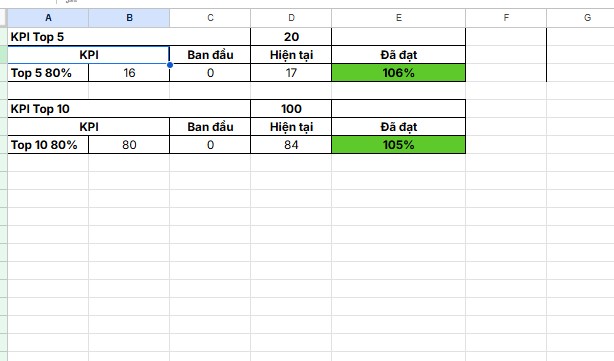The image size is (614, 361).
Task: Select the 'KPI Top 5' title cell
Action: pos(129,37)
